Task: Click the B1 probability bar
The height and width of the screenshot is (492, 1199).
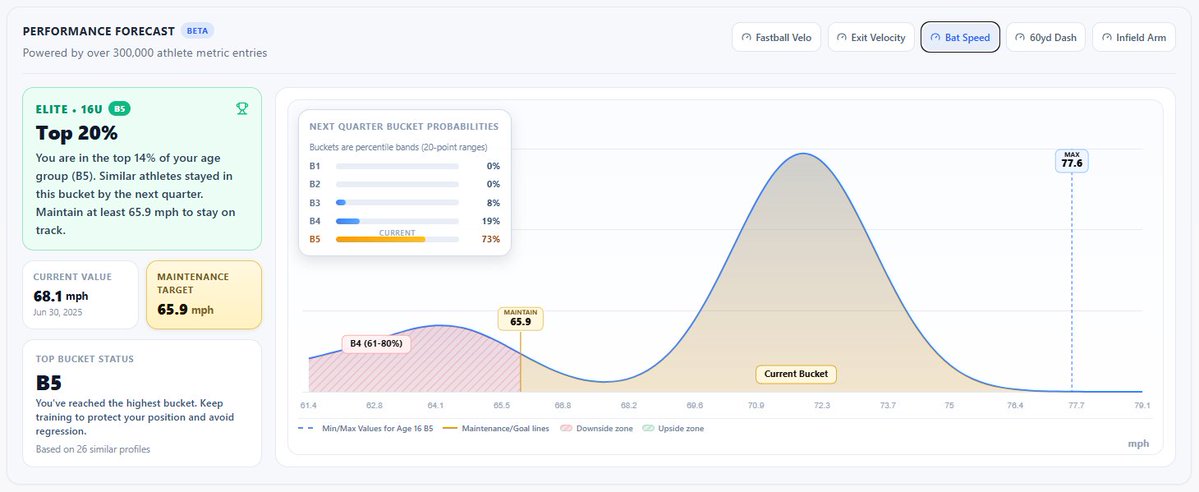Action: pyautogui.click(x=398, y=166)
